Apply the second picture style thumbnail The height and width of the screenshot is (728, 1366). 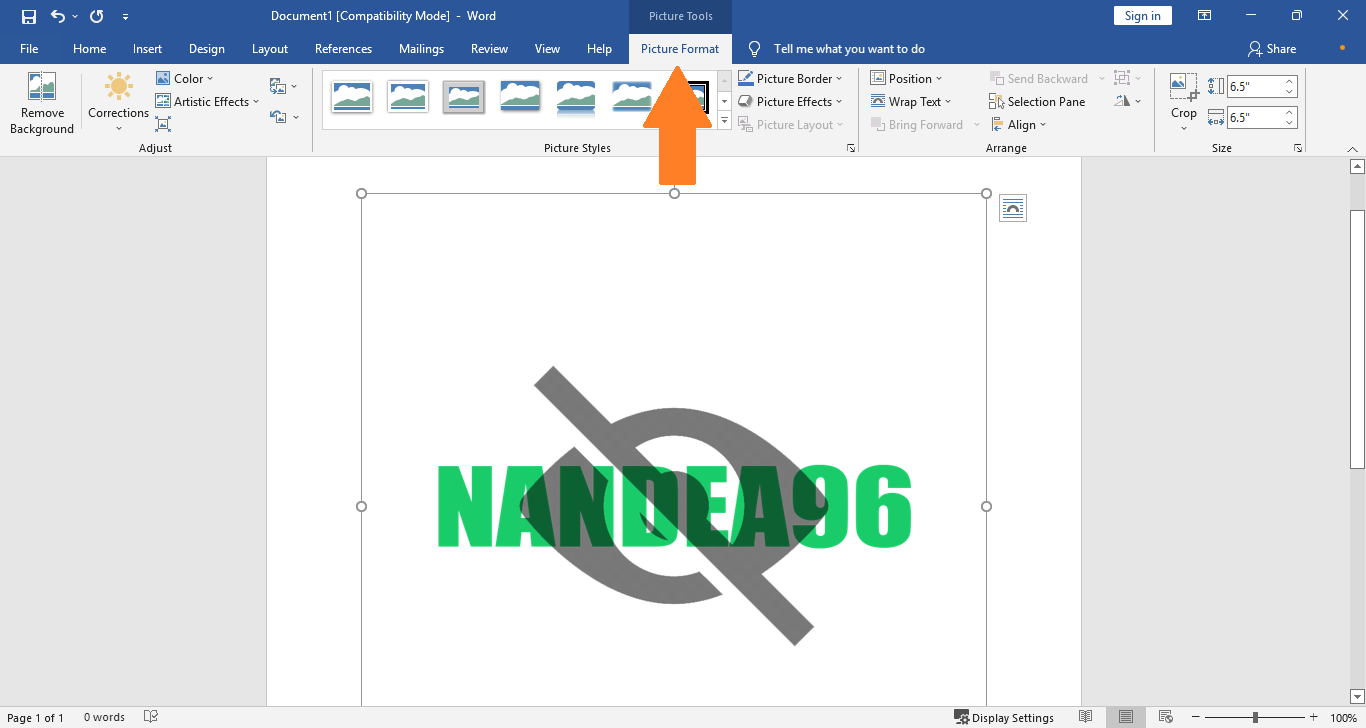(408, 97)
